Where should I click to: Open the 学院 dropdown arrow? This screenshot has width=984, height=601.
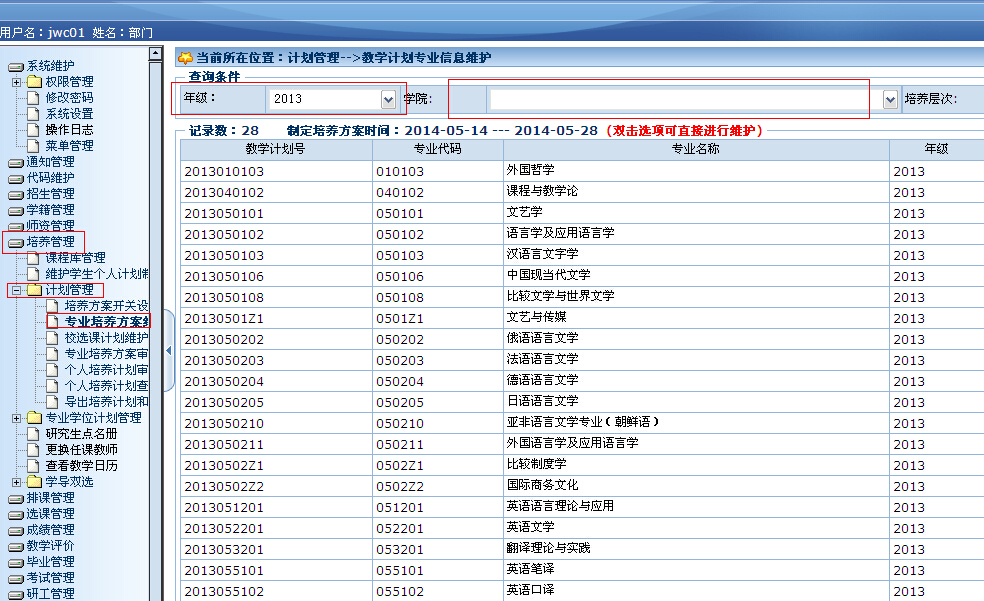(x=890, y=99)
